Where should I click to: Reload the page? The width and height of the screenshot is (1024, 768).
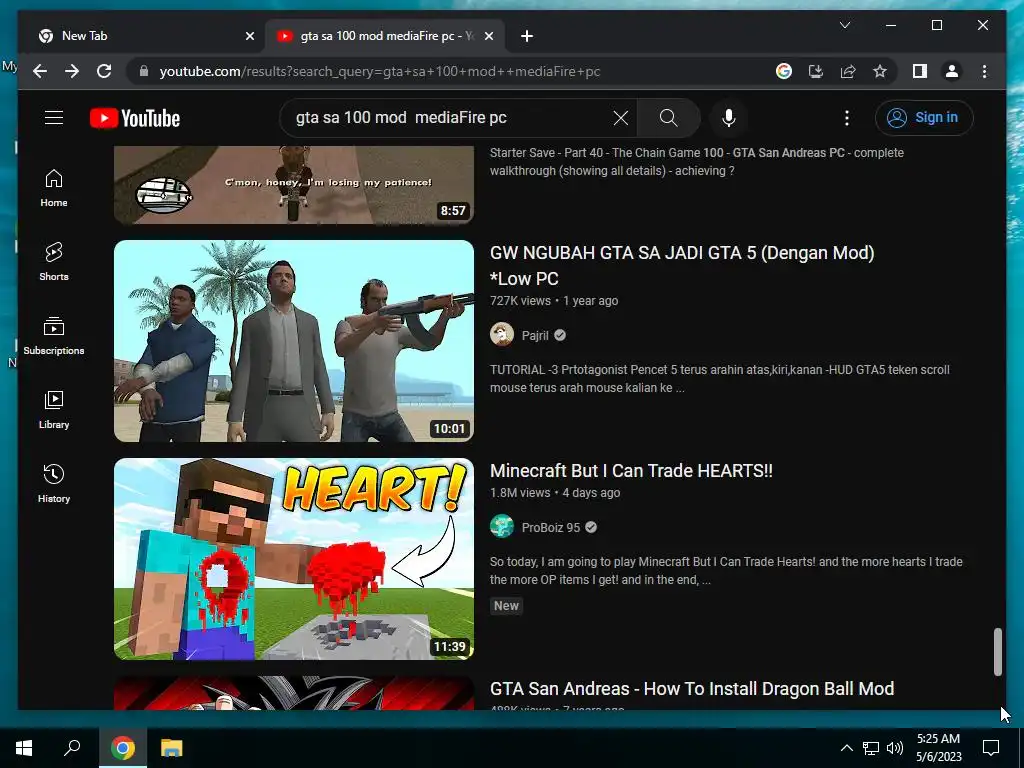[x=104, y=71]
